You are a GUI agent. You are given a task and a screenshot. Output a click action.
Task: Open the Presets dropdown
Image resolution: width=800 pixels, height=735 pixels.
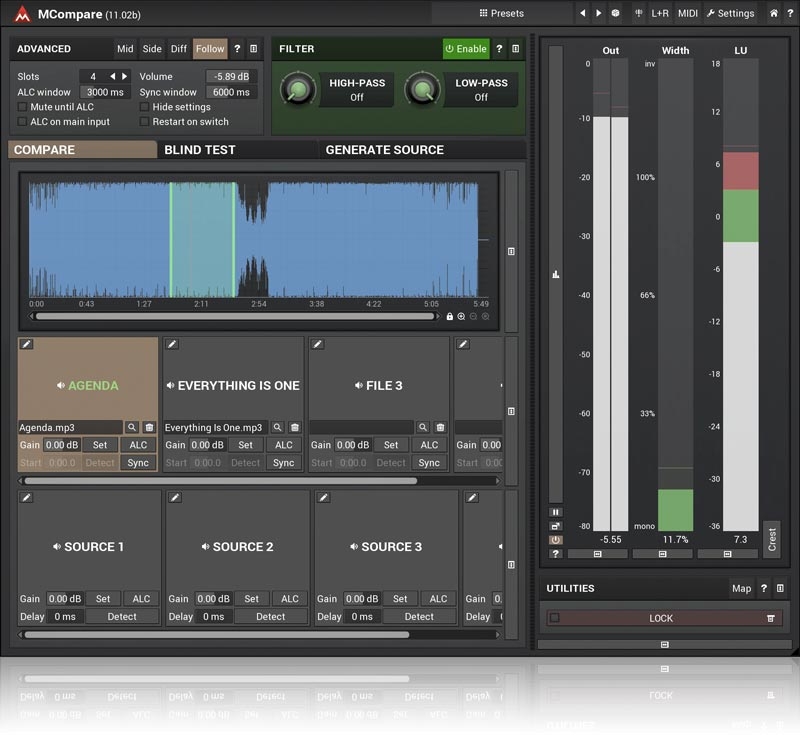(502, 13)
